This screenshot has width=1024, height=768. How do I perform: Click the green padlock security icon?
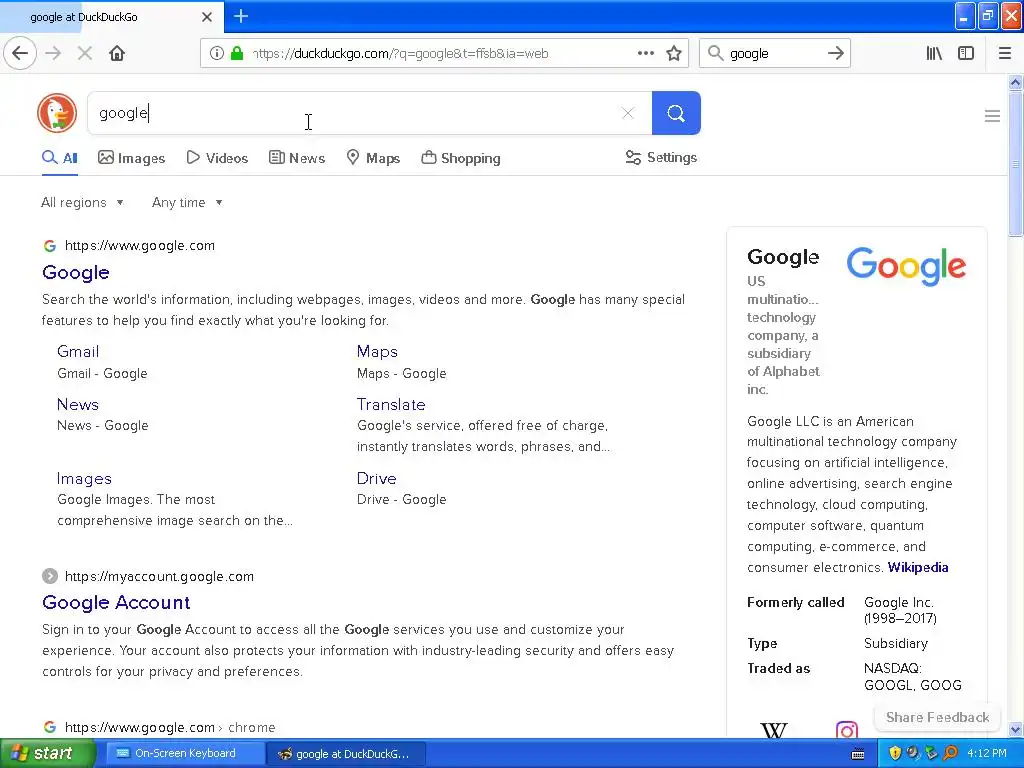coord(237,54)
